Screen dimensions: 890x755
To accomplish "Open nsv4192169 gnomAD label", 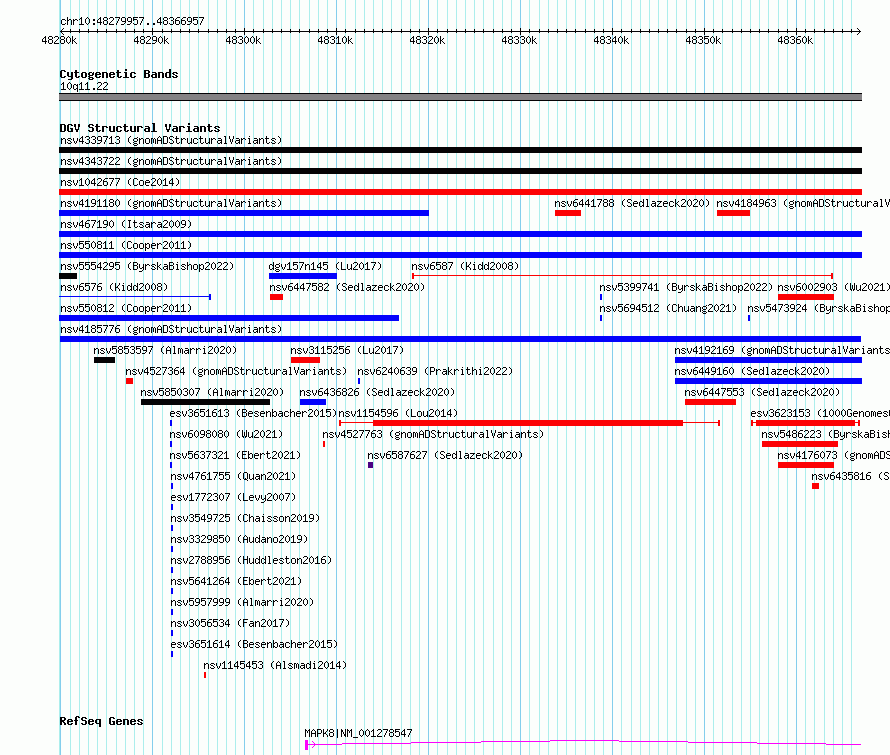I will pyautogui.click(x=782, y=350).
